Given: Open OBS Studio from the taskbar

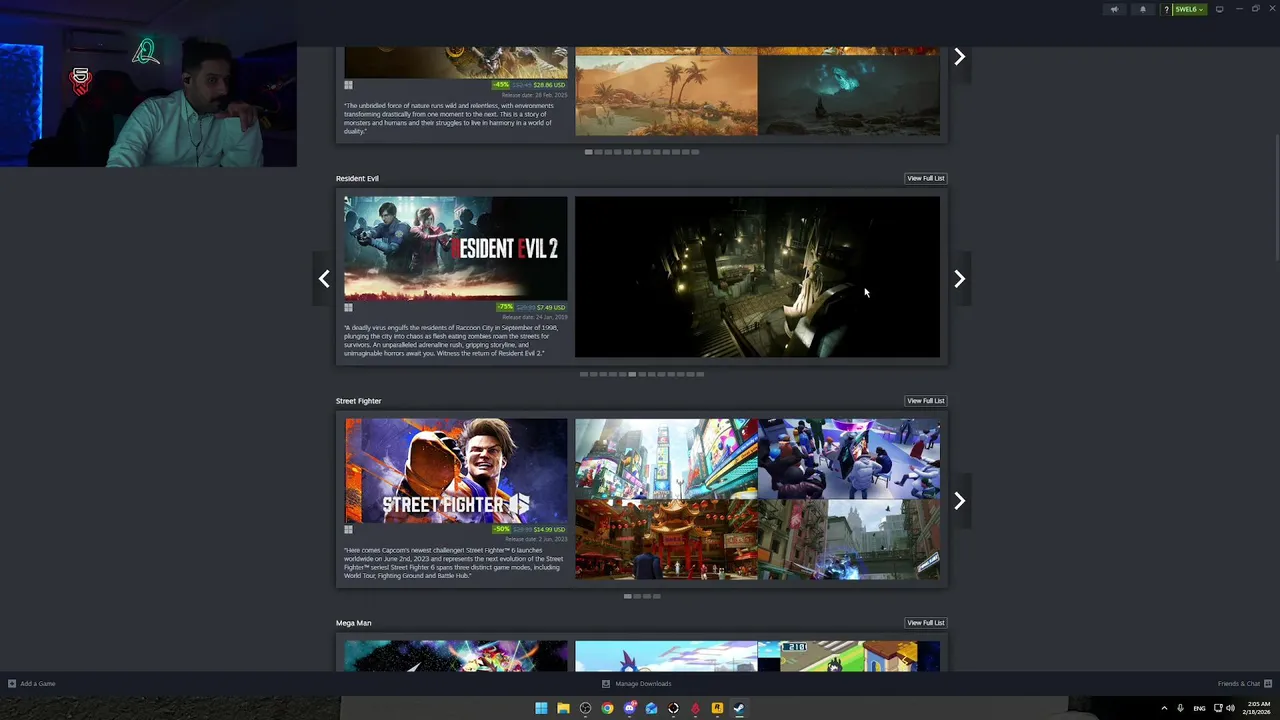Looking at the screenshot, I should (x=585, y=708).
